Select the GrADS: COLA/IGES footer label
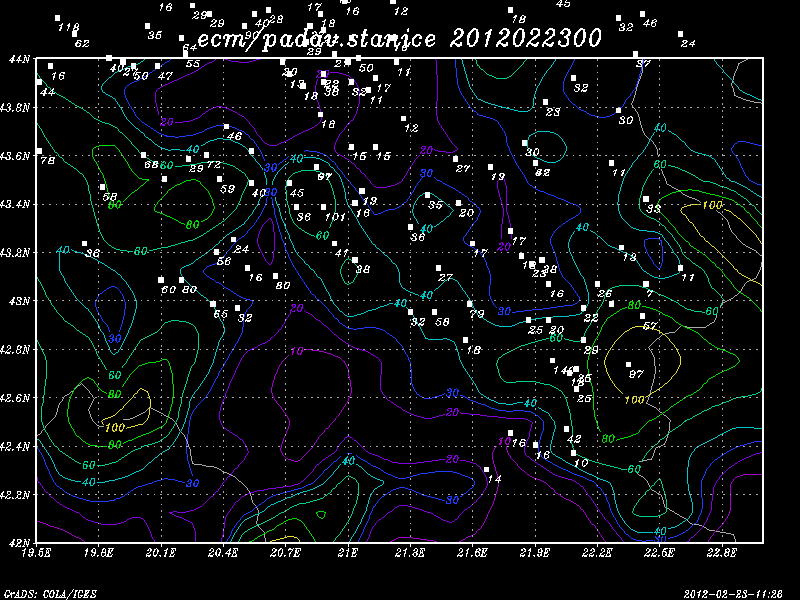The image size is (800, 600). (x=50, y=594)
